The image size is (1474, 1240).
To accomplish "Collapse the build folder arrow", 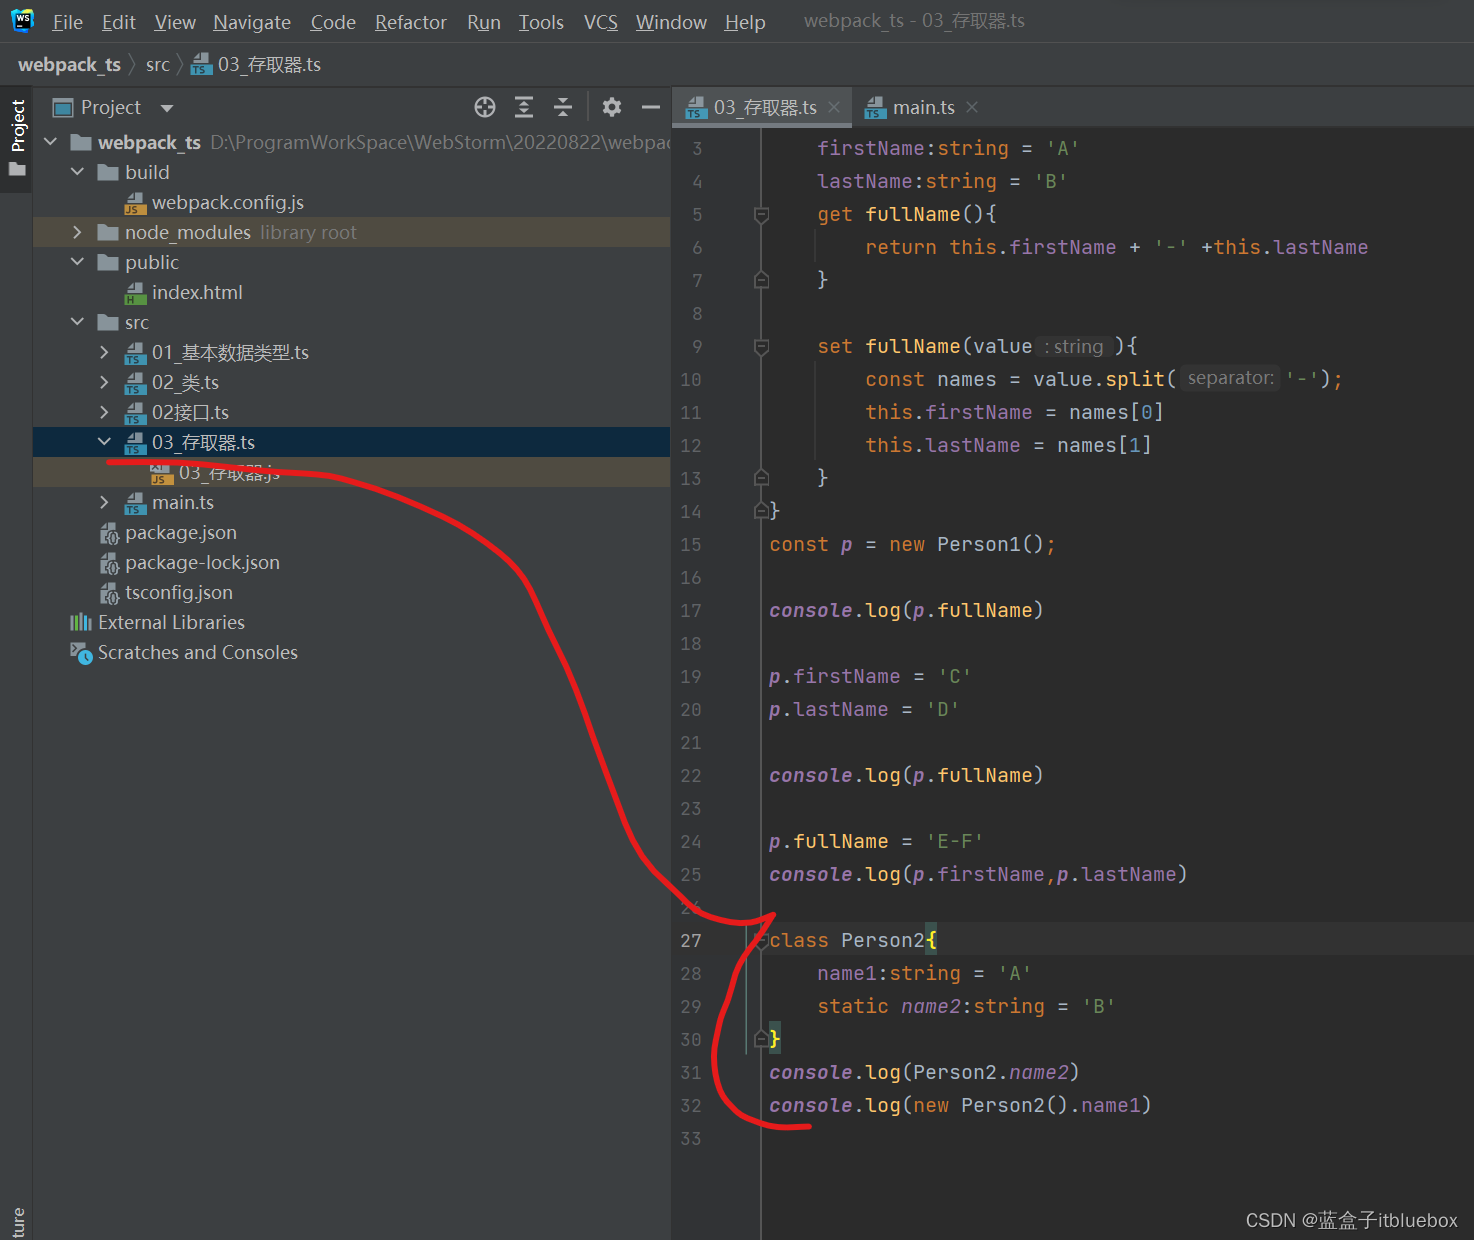I will tap(77, 172).
